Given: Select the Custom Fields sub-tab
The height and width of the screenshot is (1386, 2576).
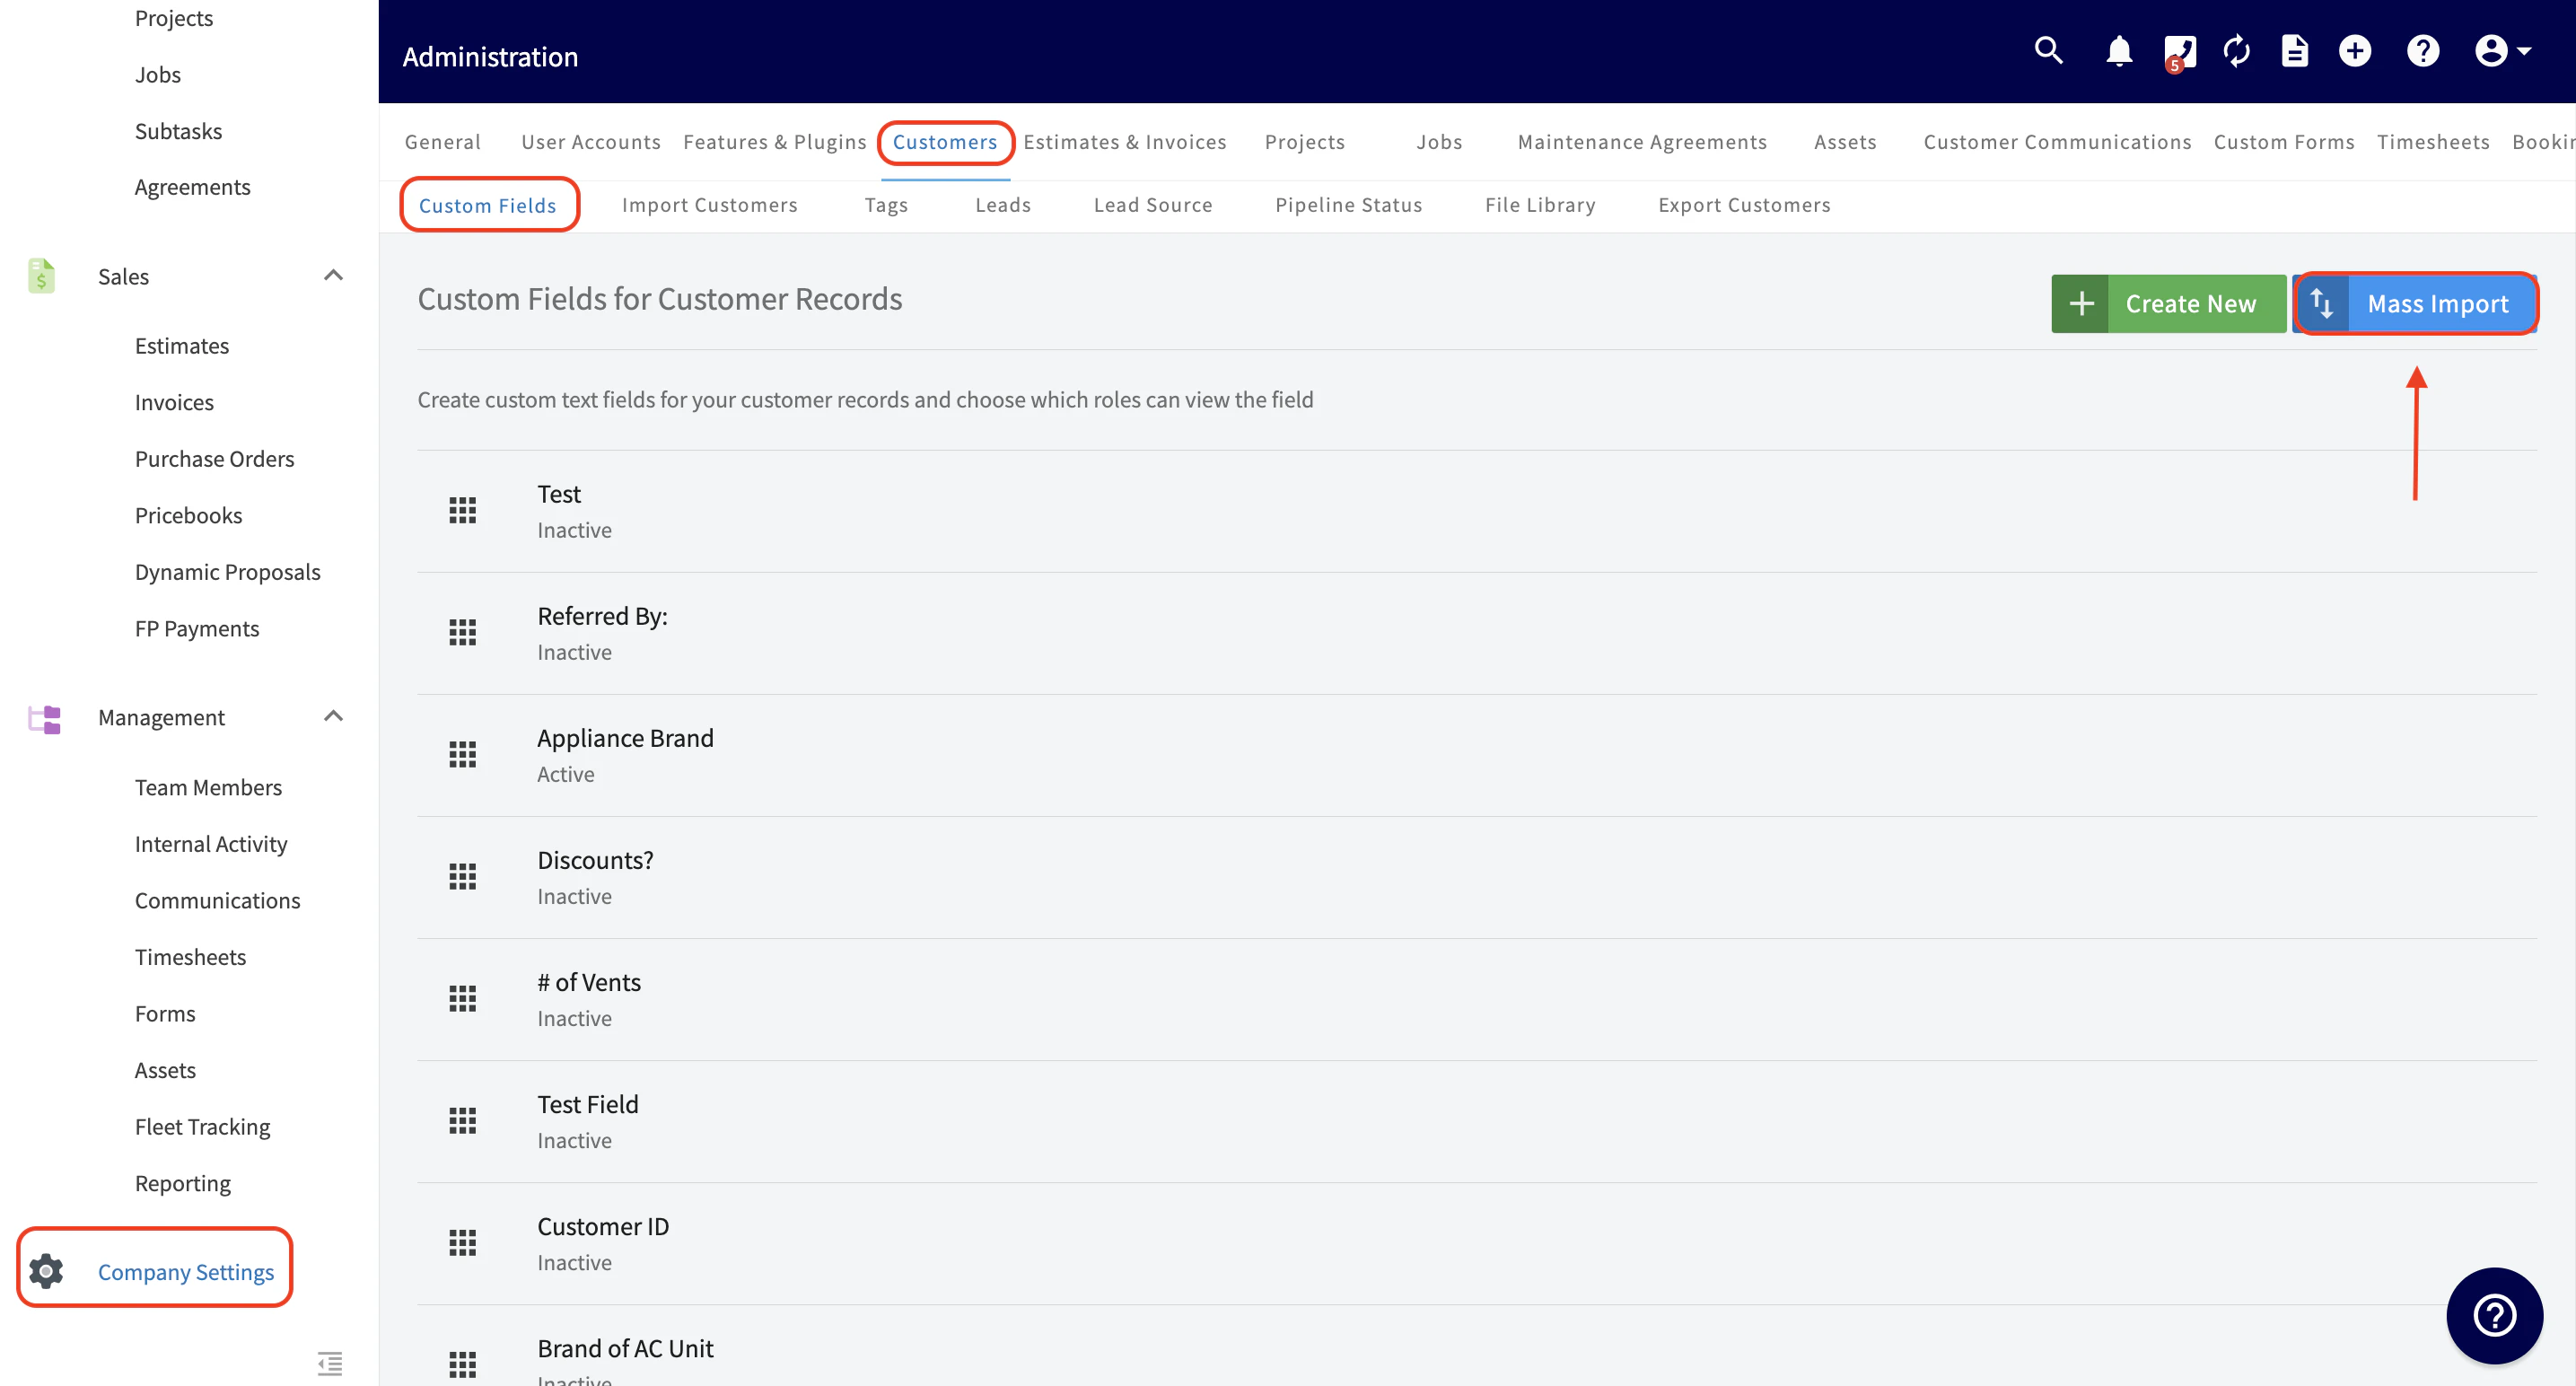Looking at the screenshot, I should (x=488, y=205).
